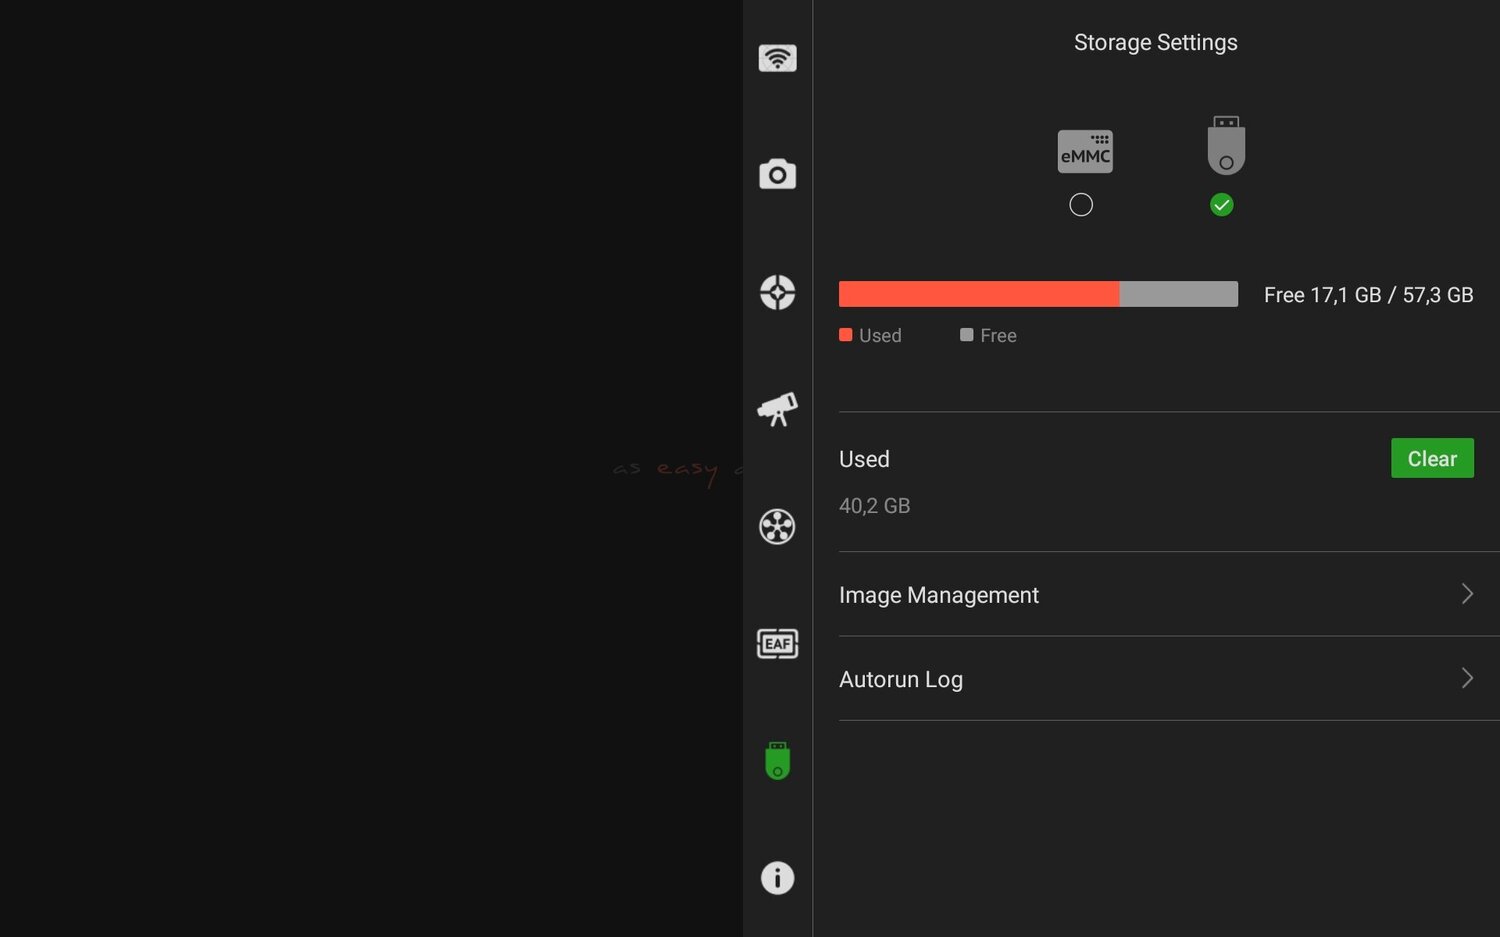
Task: Open the filter wheel settings icon
Action: click(x=777, y=526)
